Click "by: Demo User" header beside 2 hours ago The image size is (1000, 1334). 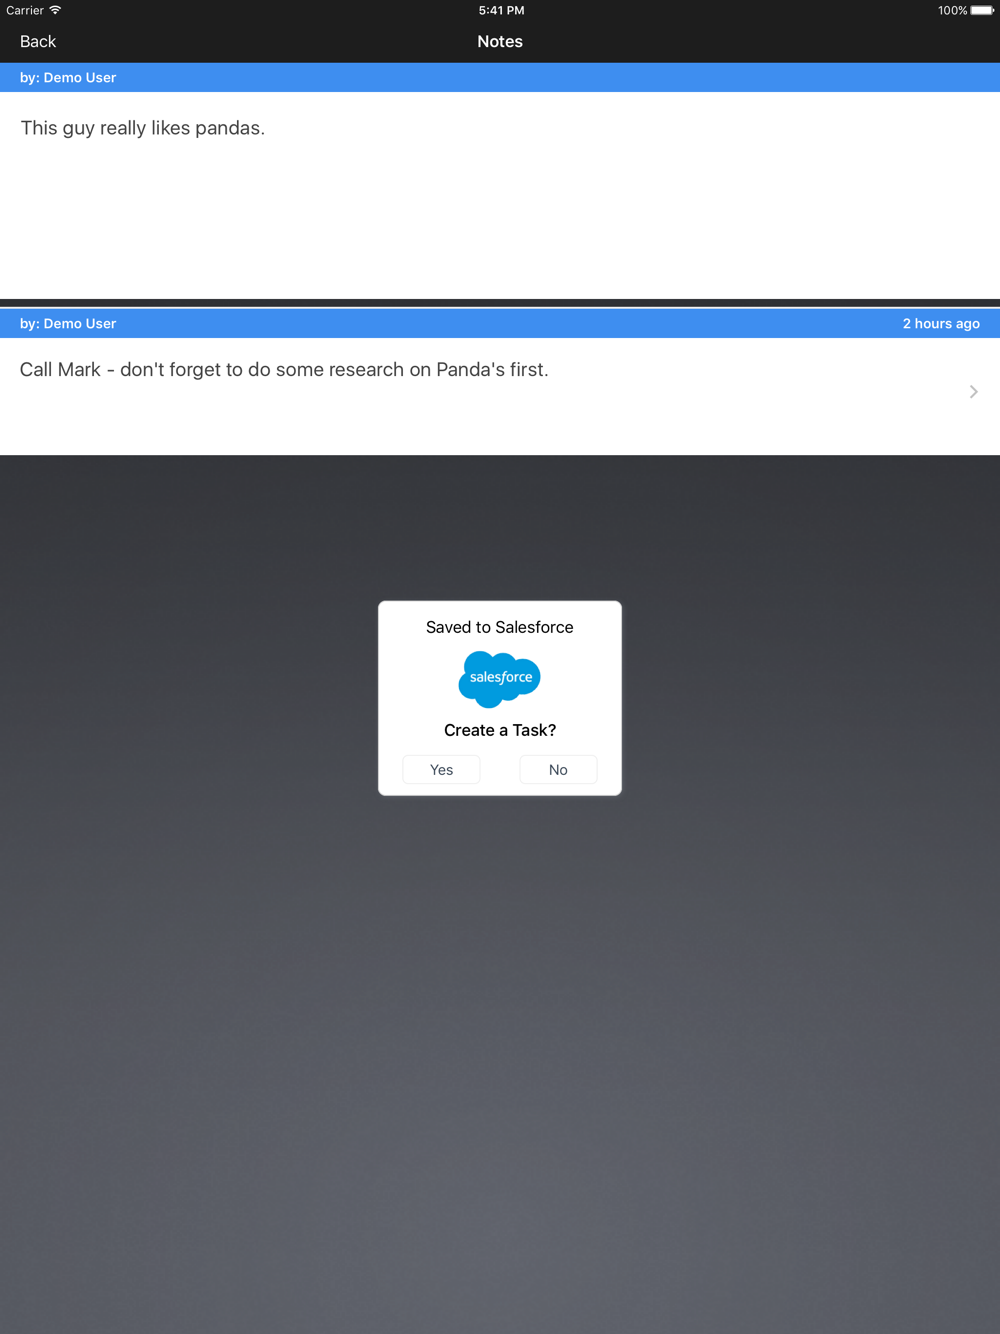tap(68, 324)
